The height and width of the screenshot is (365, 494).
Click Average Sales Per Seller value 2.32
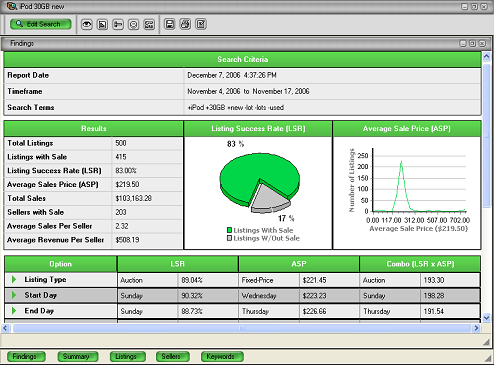(x=122, y=226)
